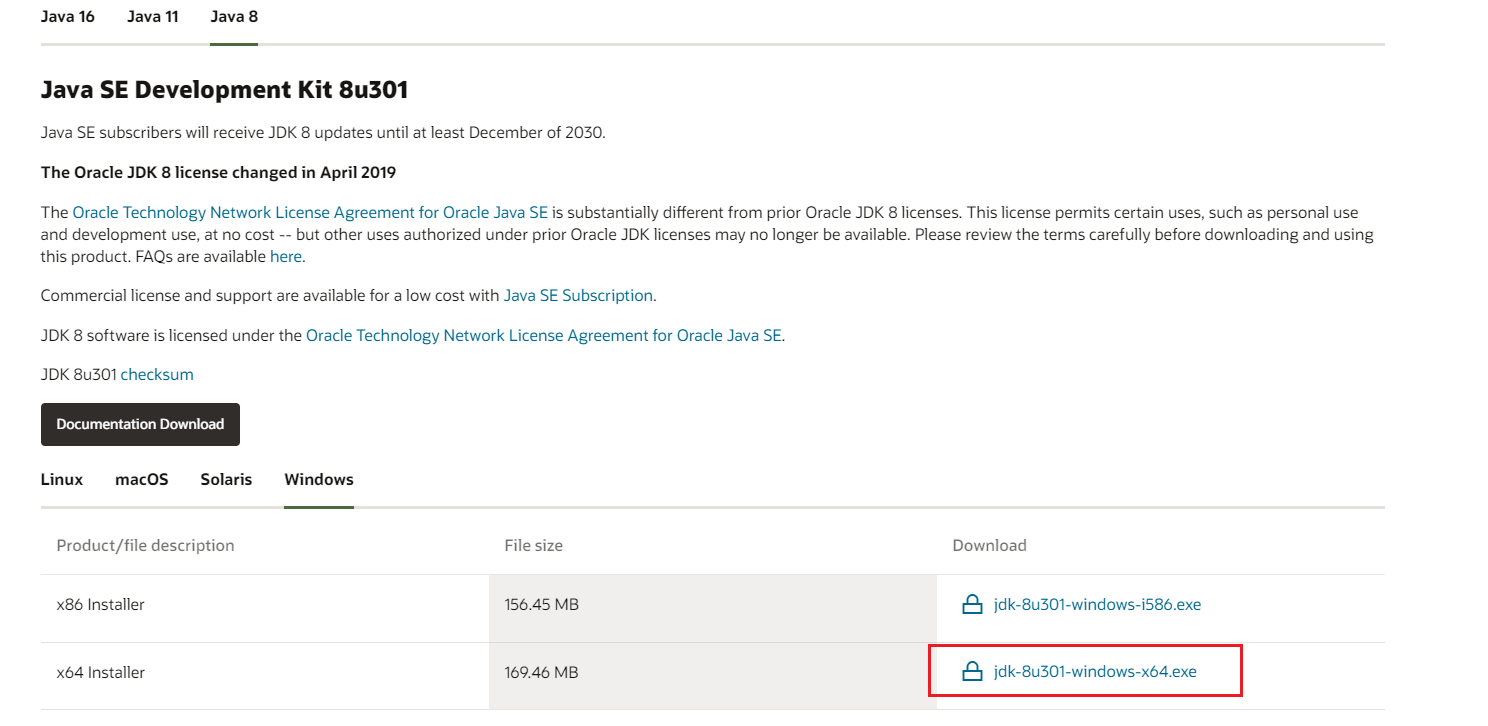This screenshot has height=726, width=1488.
Task: Open license link in 'JDK 8 software is licensed' line
Action: coord(544,336)
